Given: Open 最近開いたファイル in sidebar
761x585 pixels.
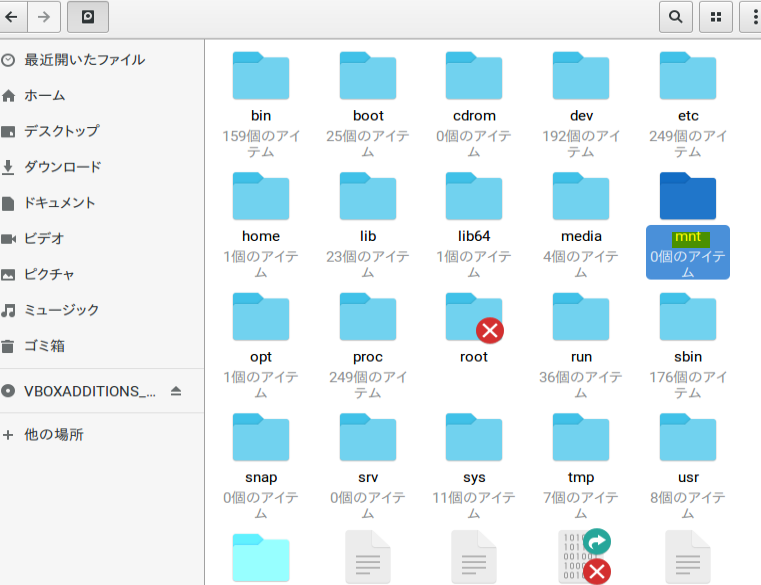Looking at the screenshot, I should click(84, 60).
